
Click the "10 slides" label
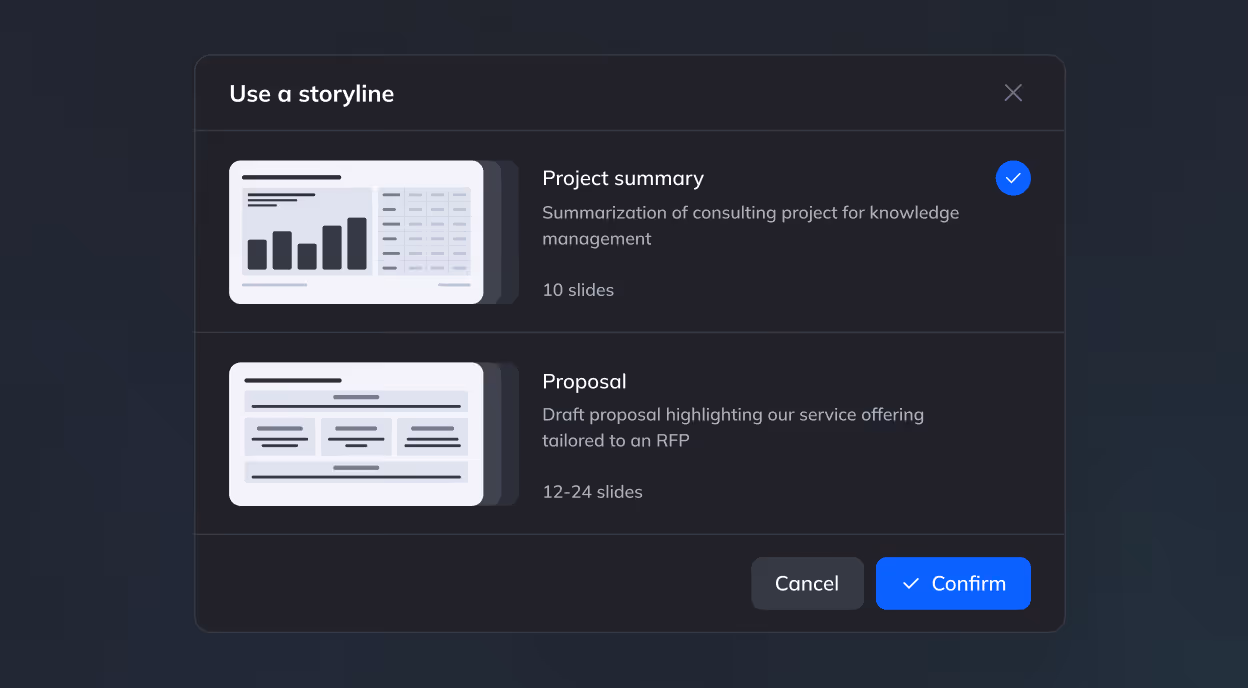pos(578,290)
